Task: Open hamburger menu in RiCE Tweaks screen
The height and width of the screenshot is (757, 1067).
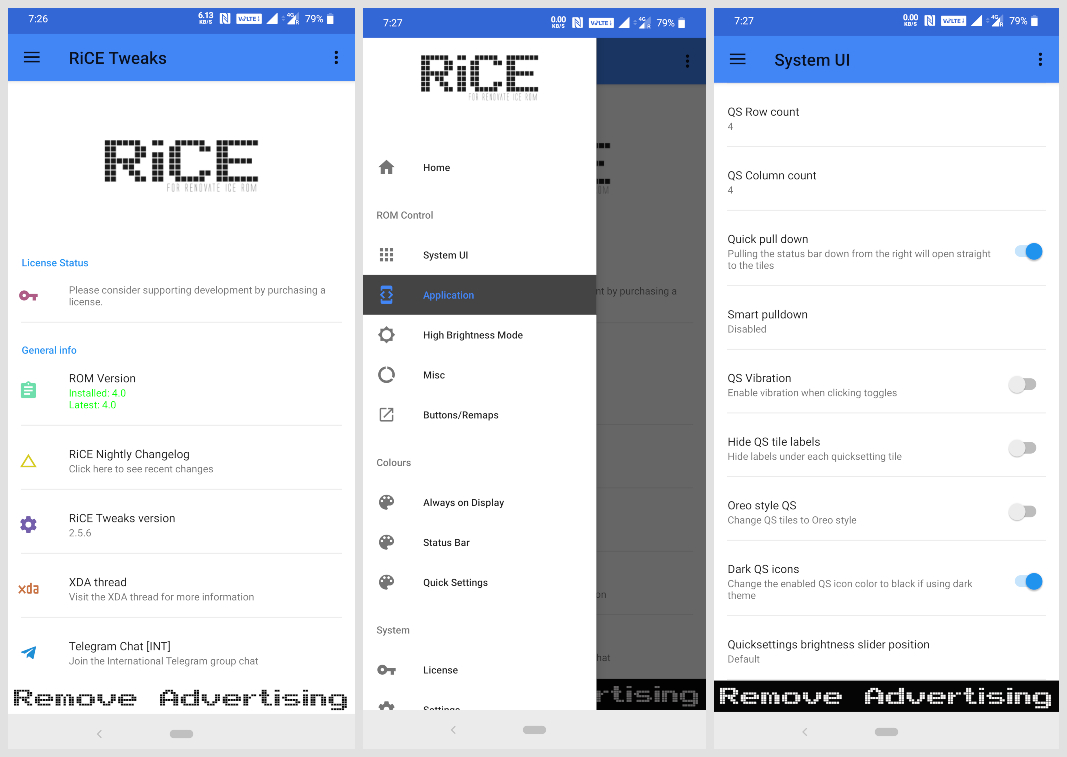Action: pos(32,58)
